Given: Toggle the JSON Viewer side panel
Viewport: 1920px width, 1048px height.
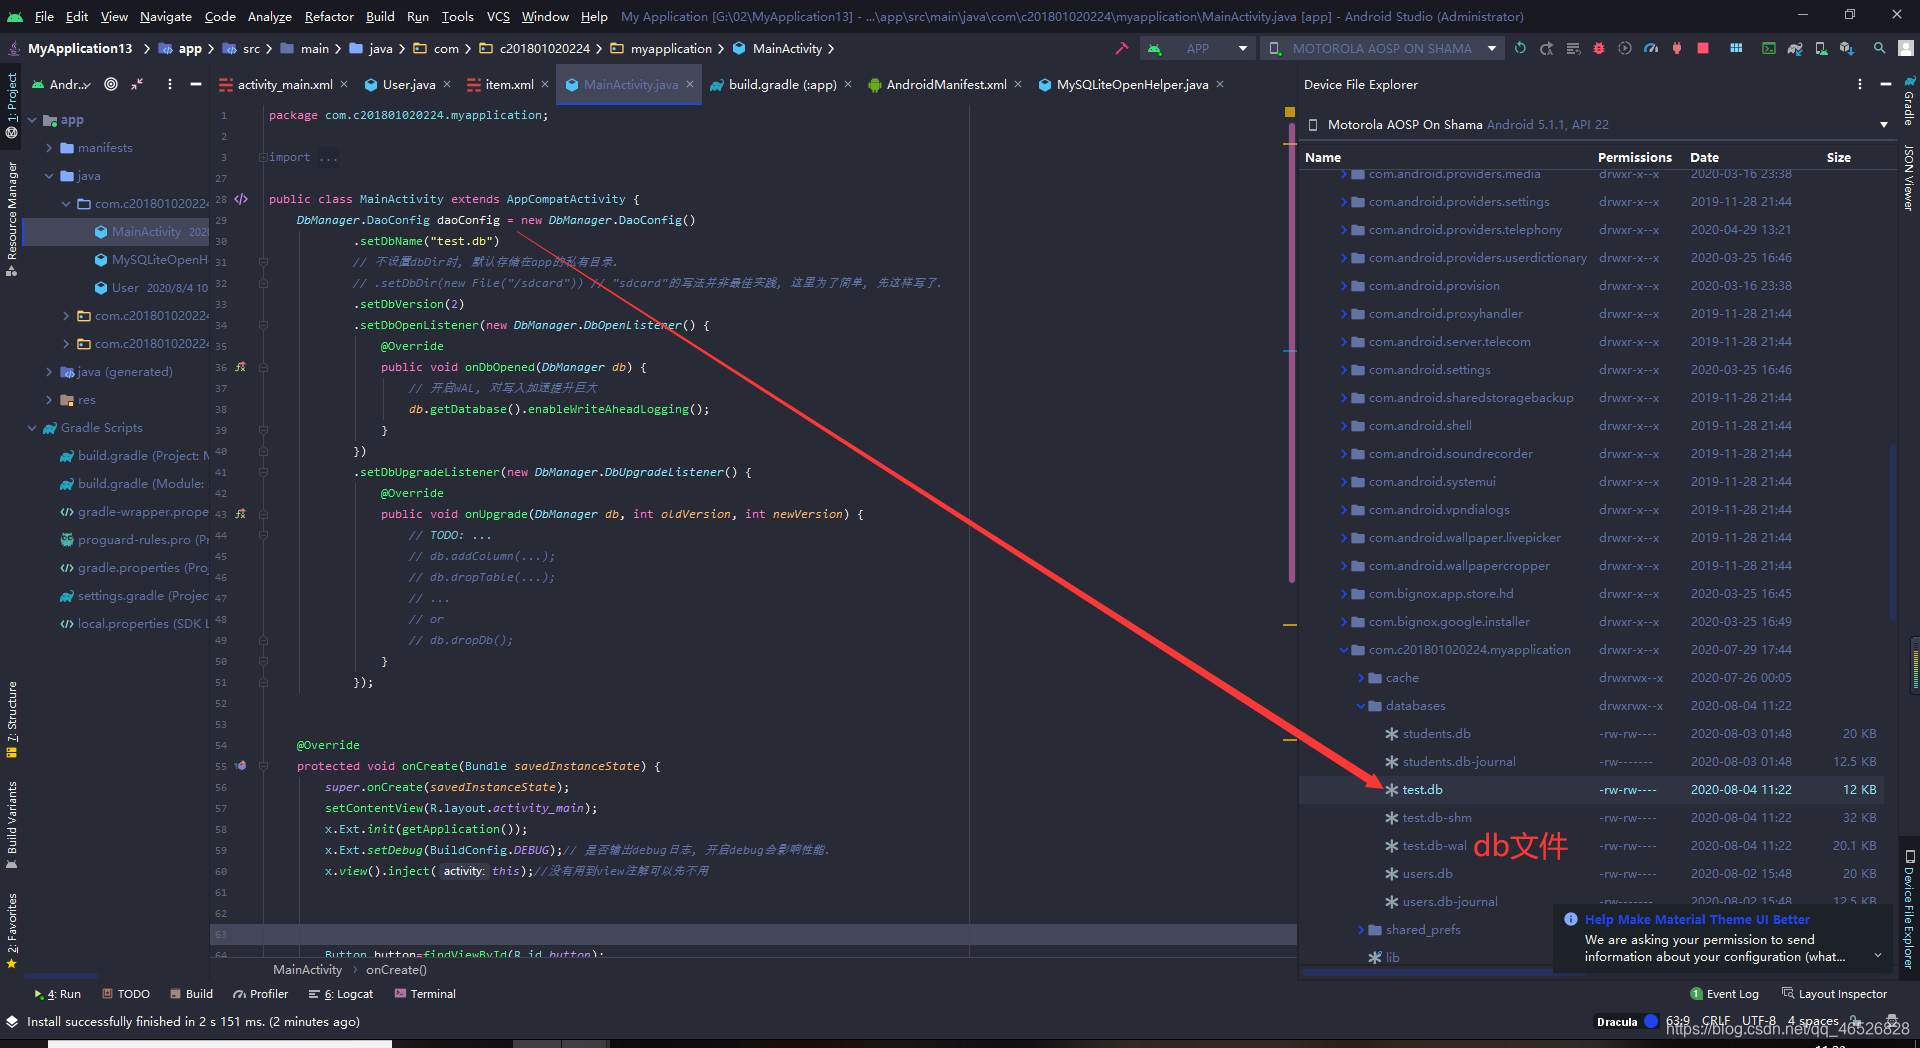Looking at the screenshot, I should (x=1909, y=178).
